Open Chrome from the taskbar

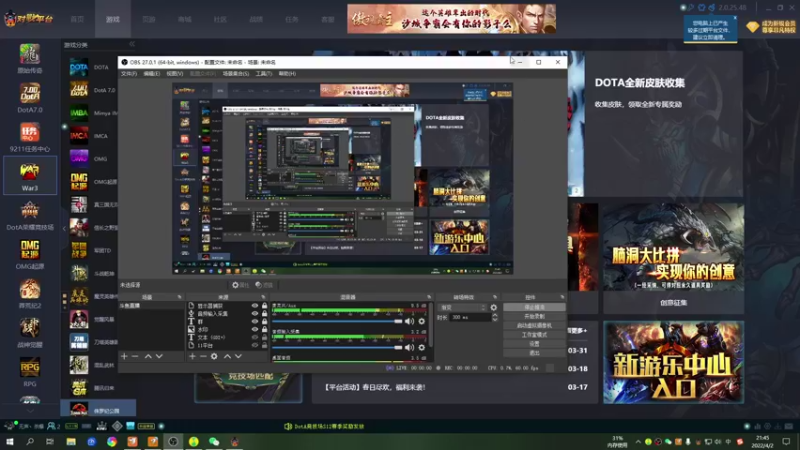[x=112, y=441]
